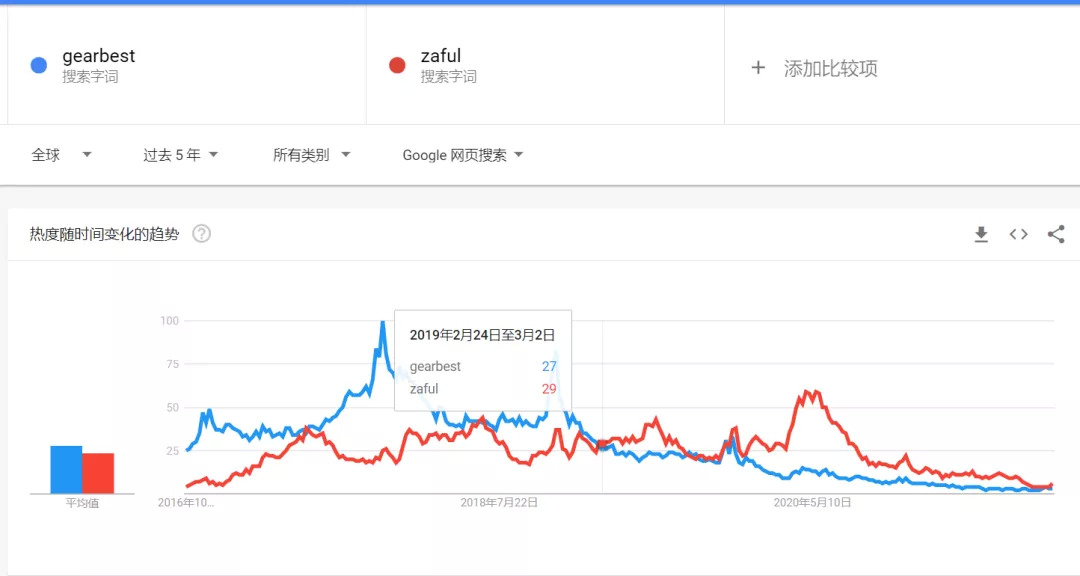
Task: Click the 热度随时间变化的趋势 chart title
Action: pos(105,234)
